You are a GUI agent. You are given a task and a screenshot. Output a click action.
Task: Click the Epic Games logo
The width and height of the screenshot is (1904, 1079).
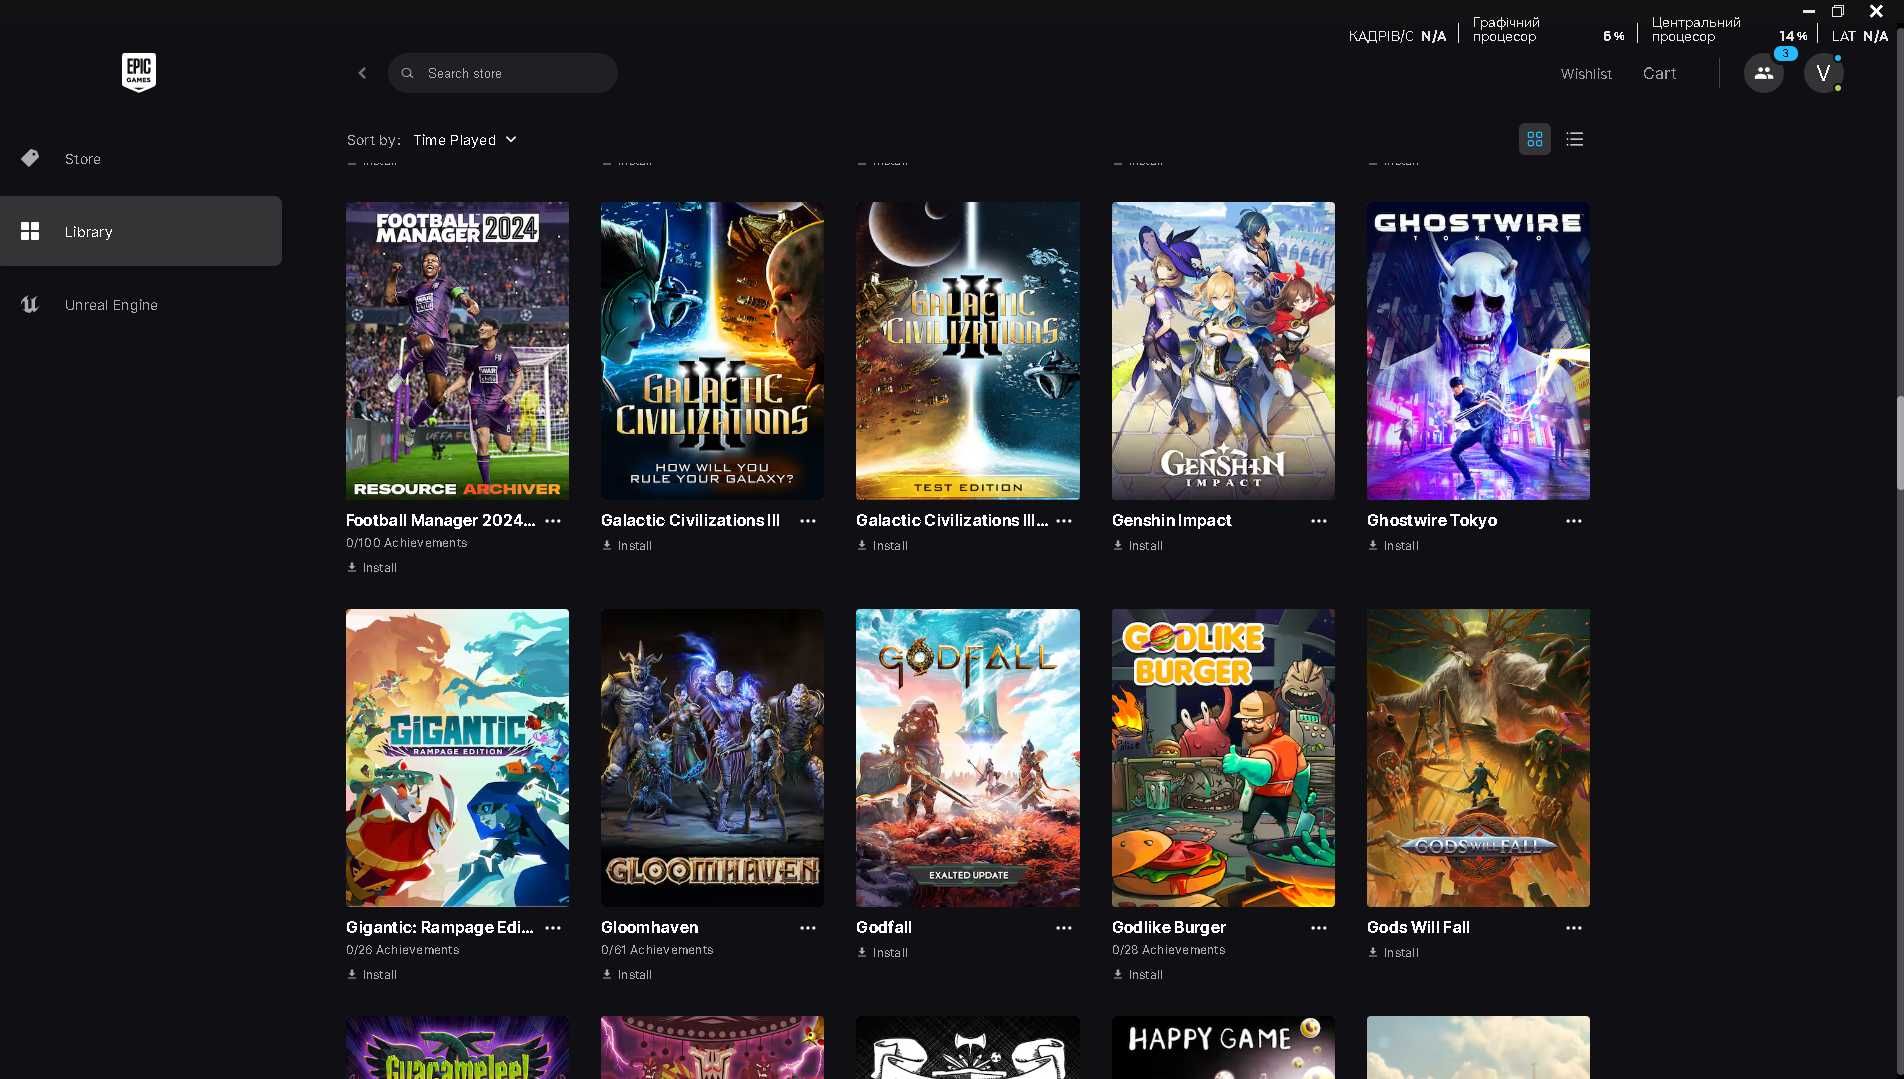point(139,72)
